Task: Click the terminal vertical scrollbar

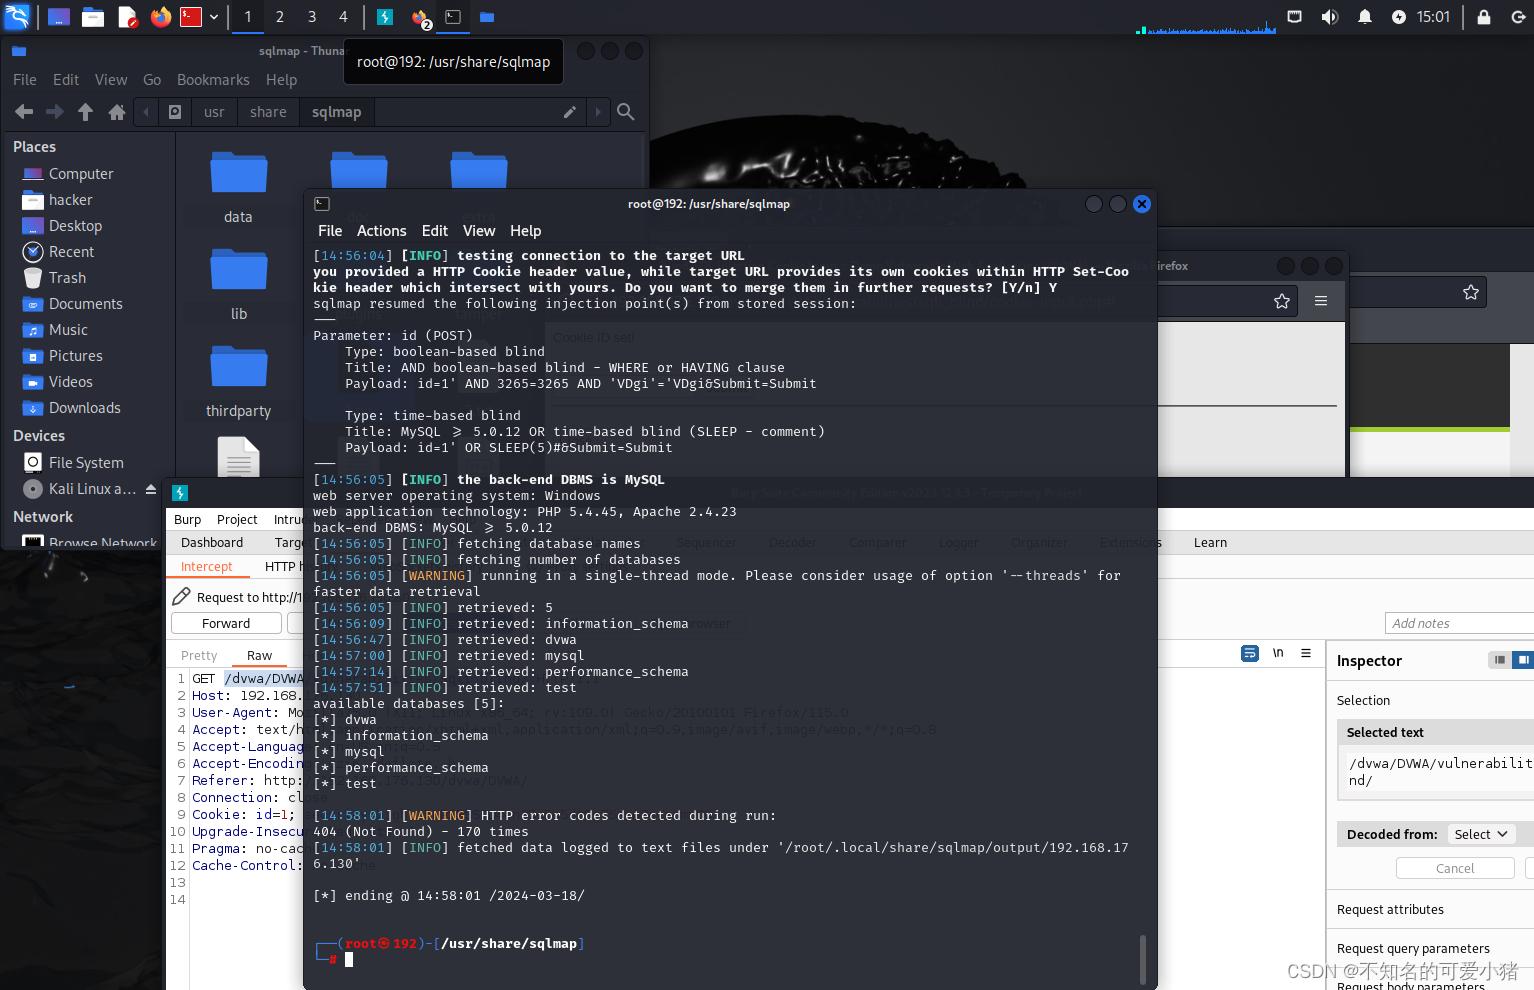Action: point(1142,960)
